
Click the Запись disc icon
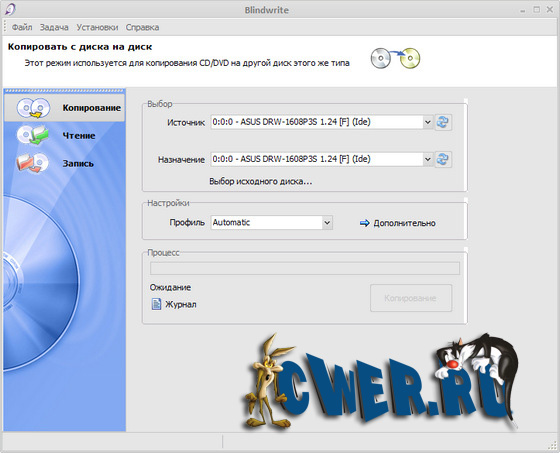(x=32, y=163)
